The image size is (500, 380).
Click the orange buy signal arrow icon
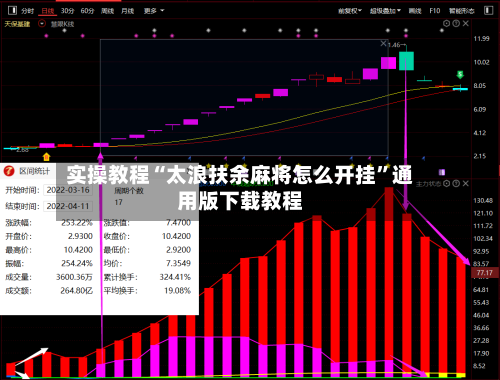pyautogui.click(x=46, y=156)
